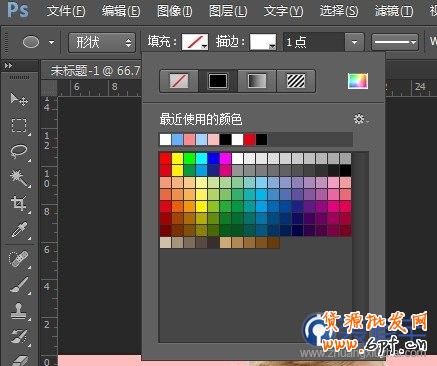Click the ellipse shape tool icon in options bar
The image size is (437, 366).
pyautogui.click(x=31, y=42)
